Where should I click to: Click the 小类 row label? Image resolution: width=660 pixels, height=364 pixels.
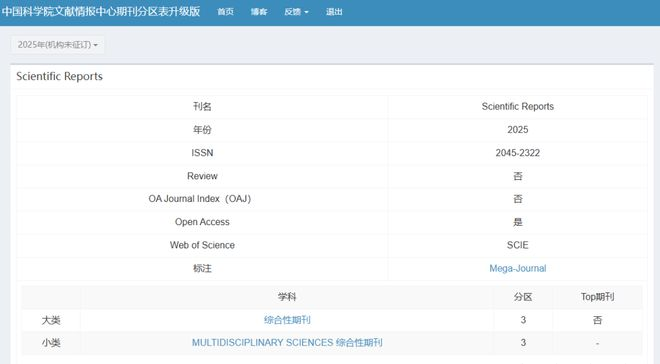click(x=51, y=343)
